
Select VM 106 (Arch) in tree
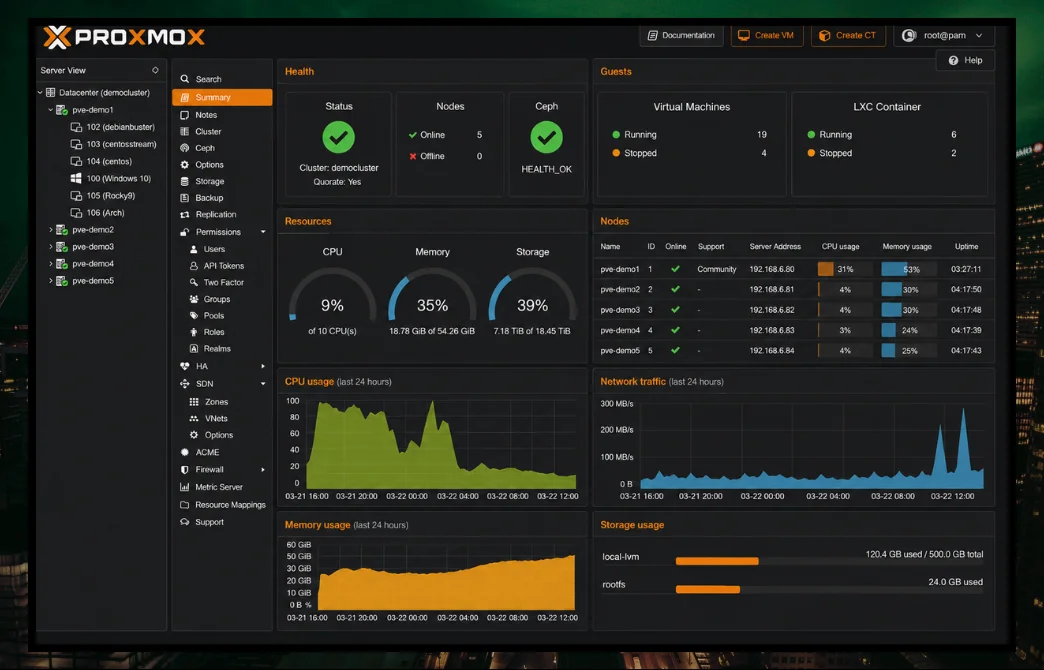tap(97, 213)
